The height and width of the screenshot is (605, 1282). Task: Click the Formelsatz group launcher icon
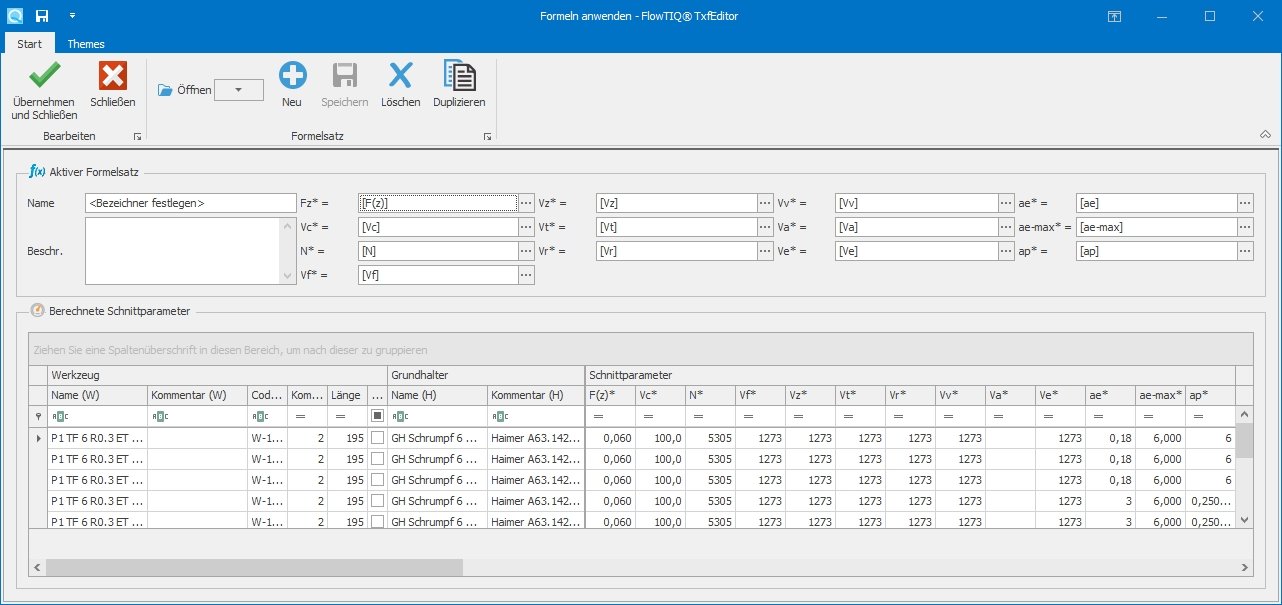[487, 136]
